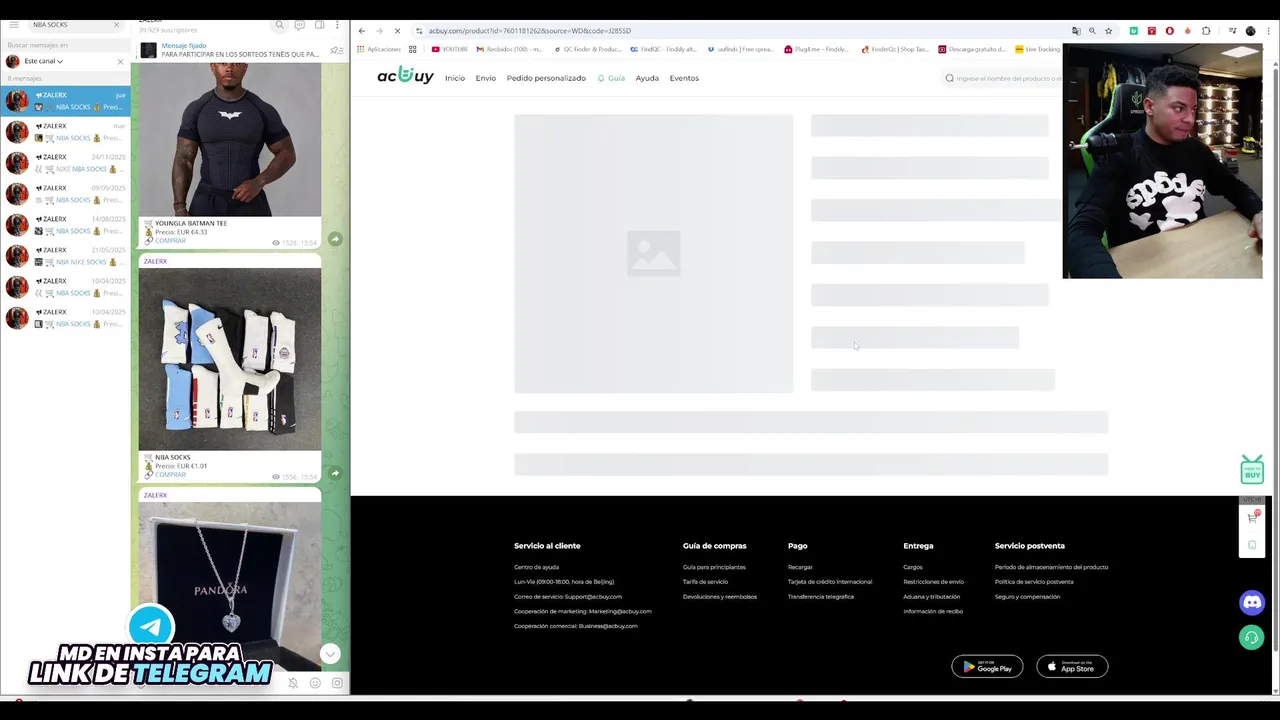This screenshot has width=1280, height=720.
Task: Open the shopping cart floating icon
Action: (x=1252, y=517)
